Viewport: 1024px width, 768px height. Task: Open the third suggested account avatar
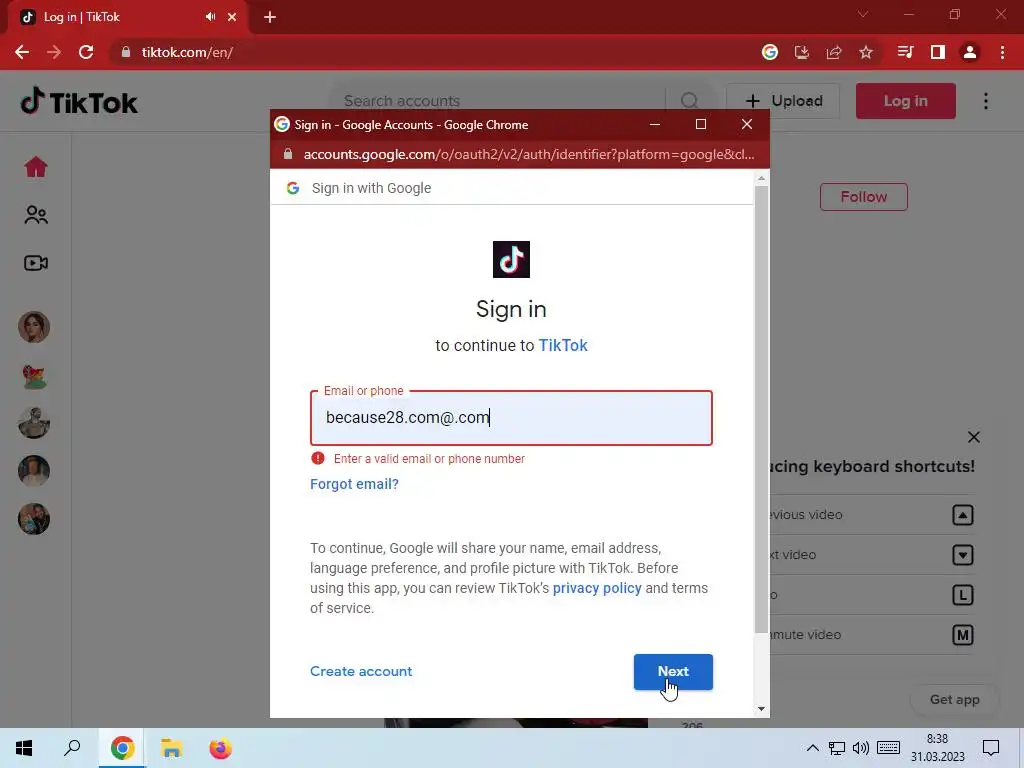click(34, 423)
